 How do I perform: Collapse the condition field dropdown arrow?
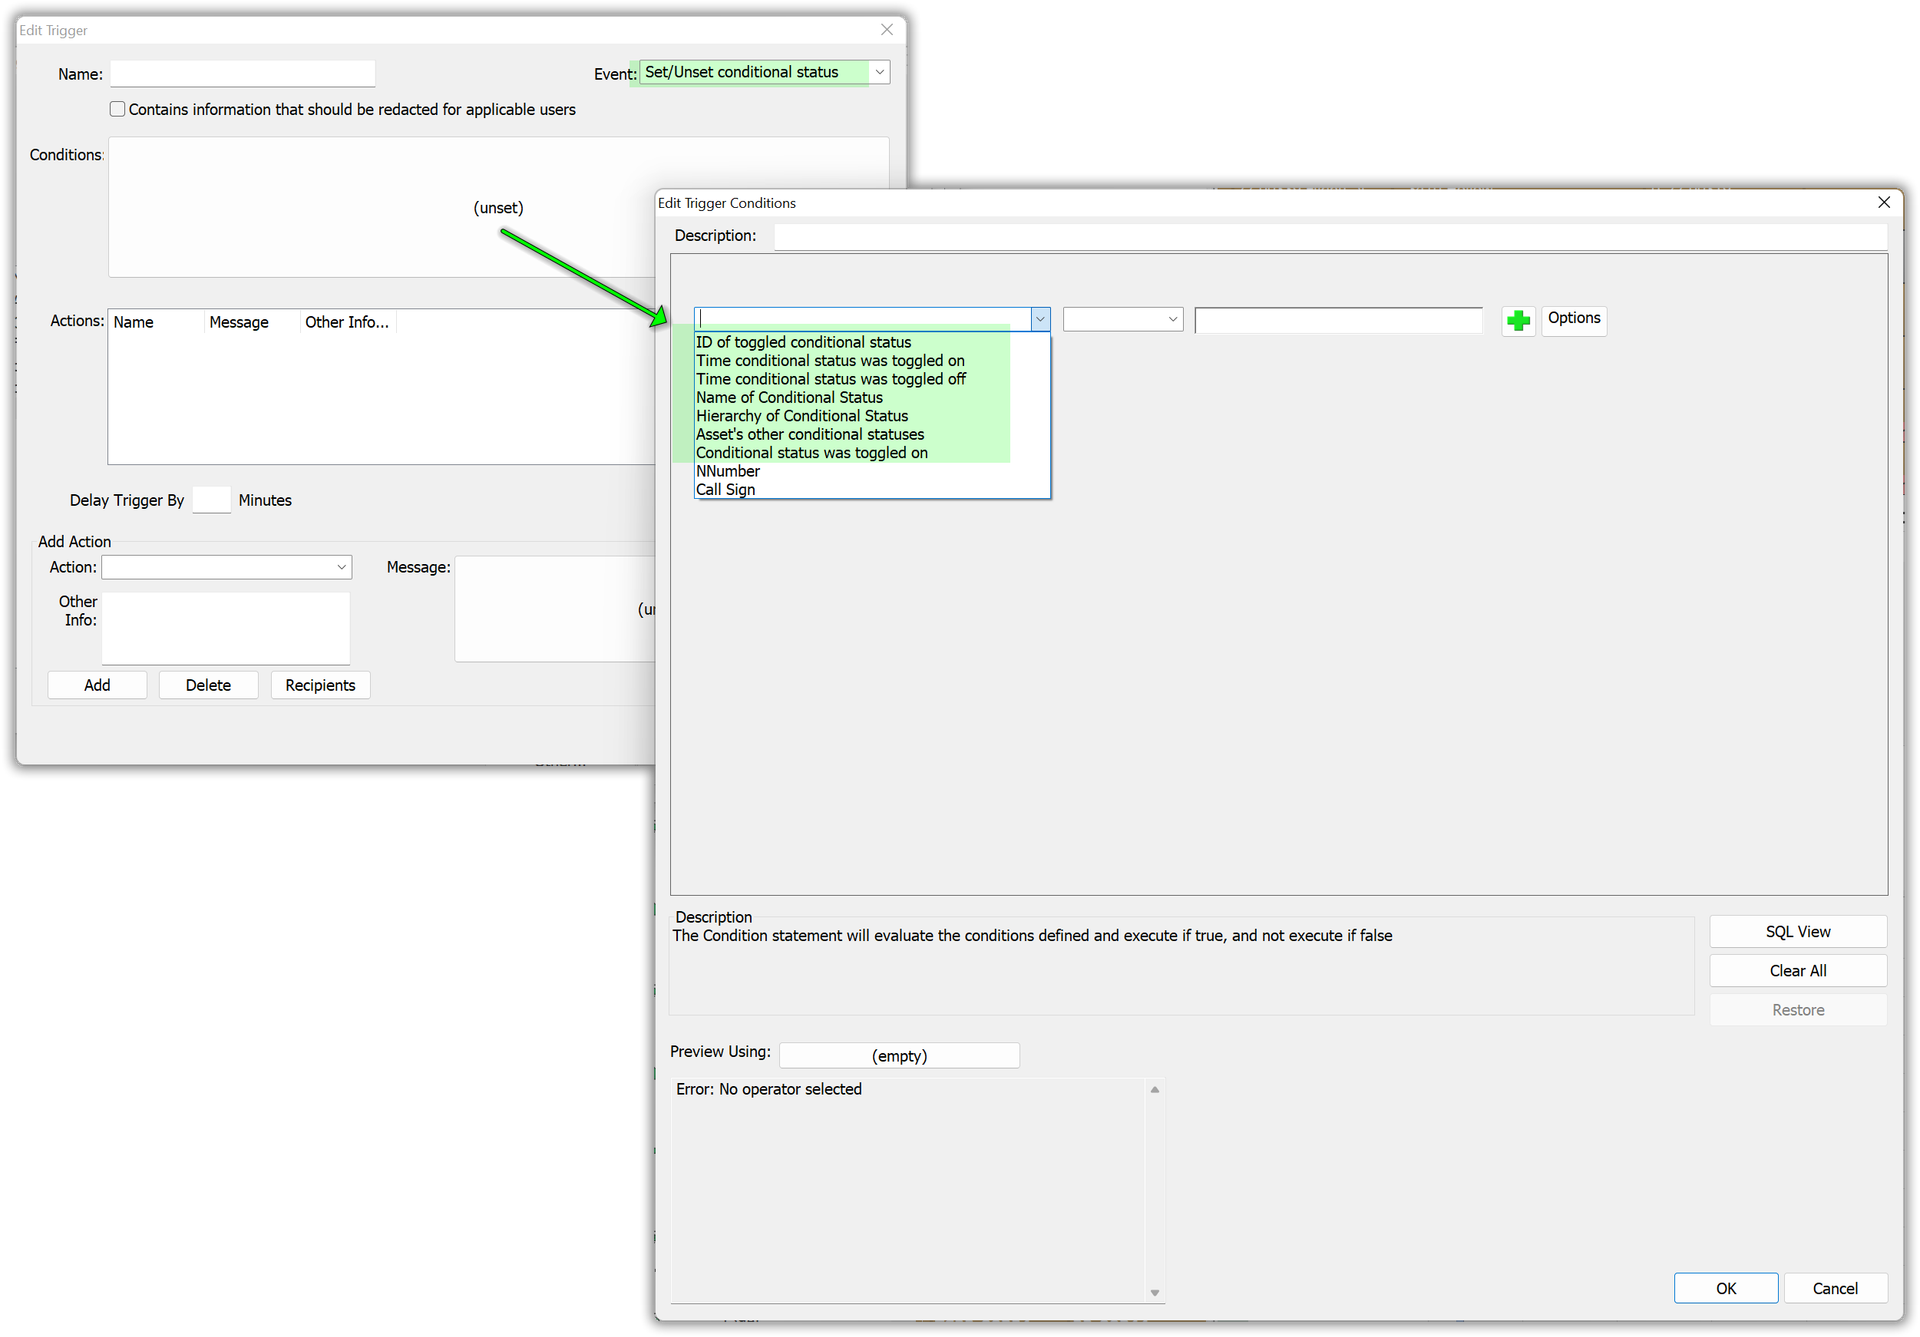[1040, 319]
